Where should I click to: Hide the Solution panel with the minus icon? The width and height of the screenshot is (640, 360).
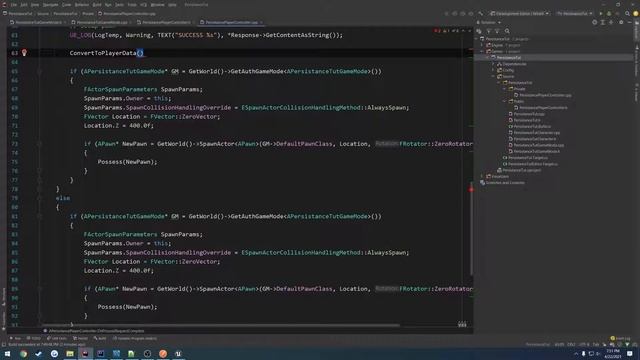pyautogui.click(x=630, y=22)
